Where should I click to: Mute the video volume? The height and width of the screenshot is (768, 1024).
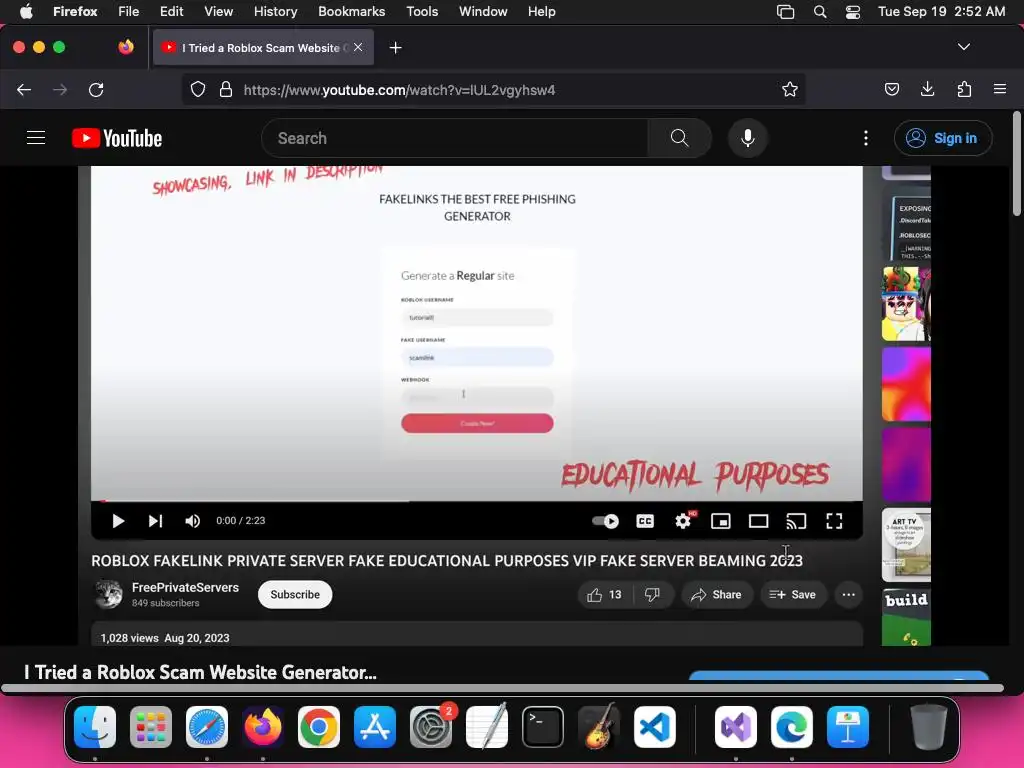192,521
